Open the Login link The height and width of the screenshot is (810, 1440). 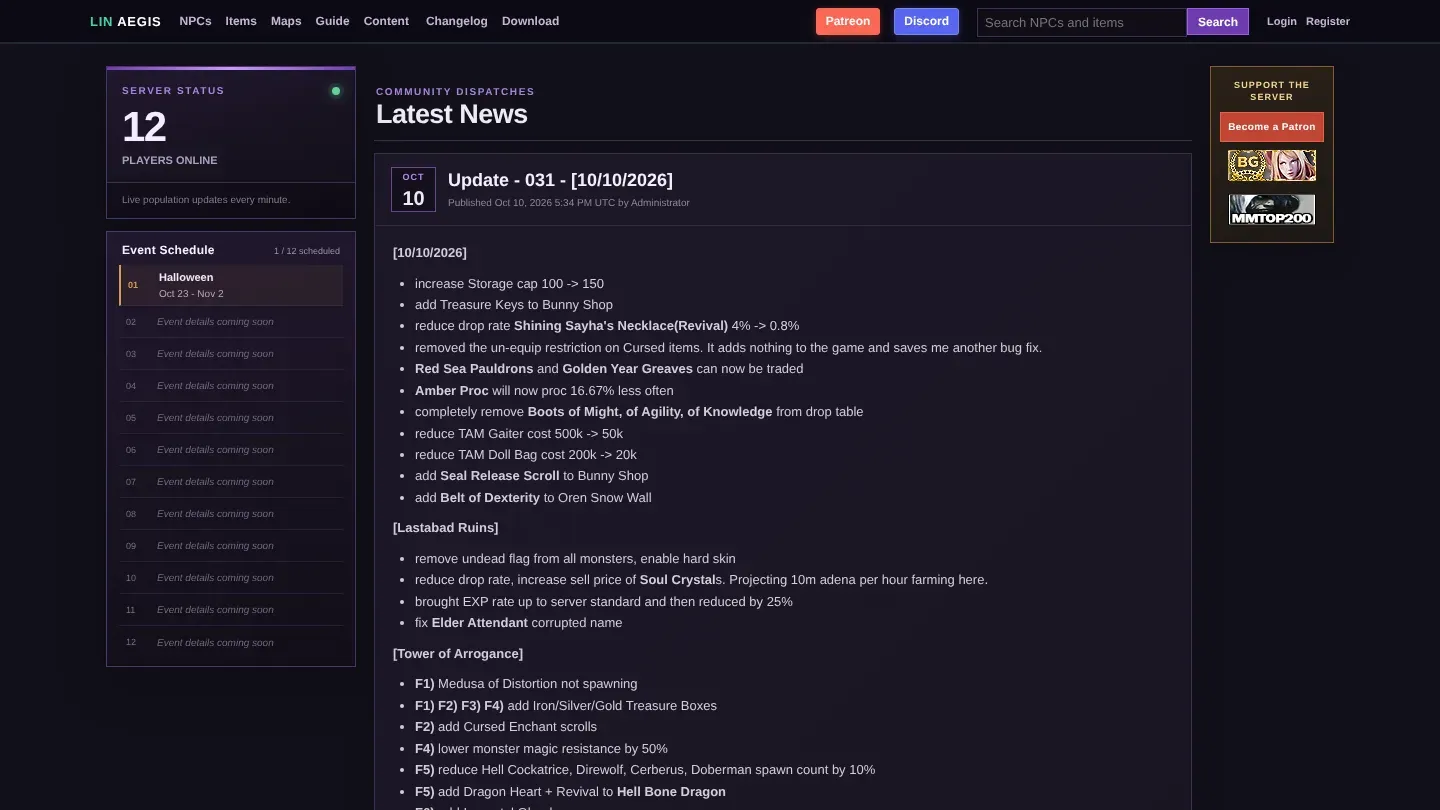point(1281,21)
